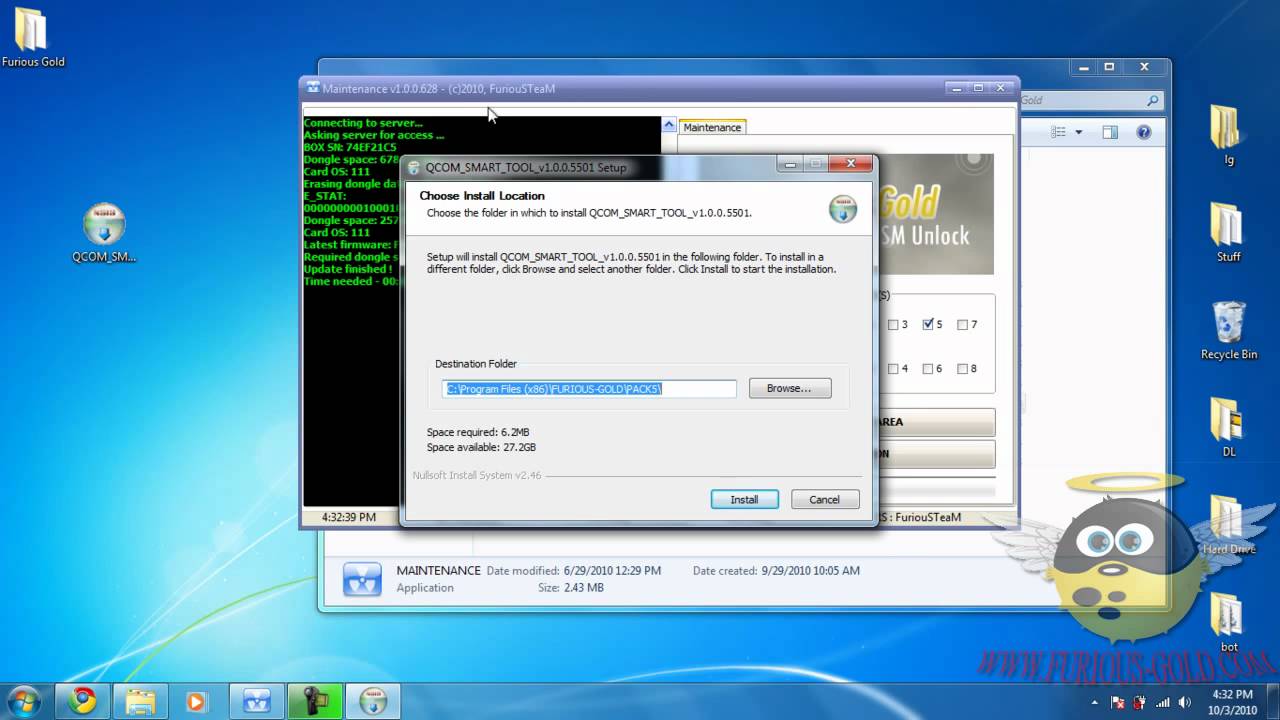Check pack 4 checkbox in Maintenance window
This screenshot has height=720, width=1280.
coord(893,368)
